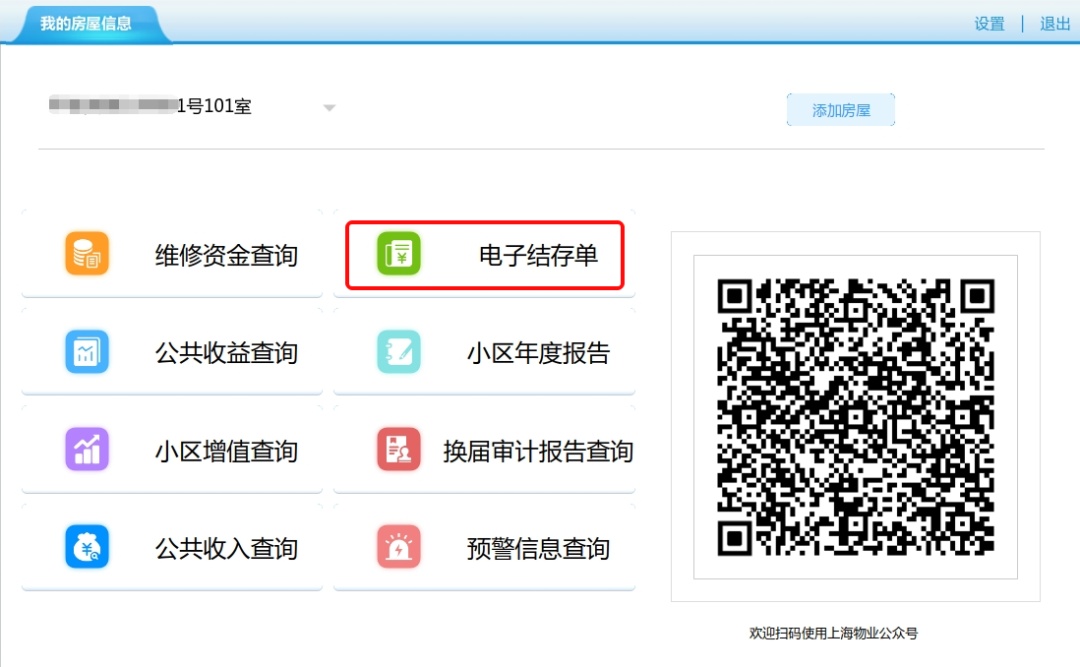Open the 电子结存单 text label
Screen dimensions: 1080x667
(x=538, y=255)
